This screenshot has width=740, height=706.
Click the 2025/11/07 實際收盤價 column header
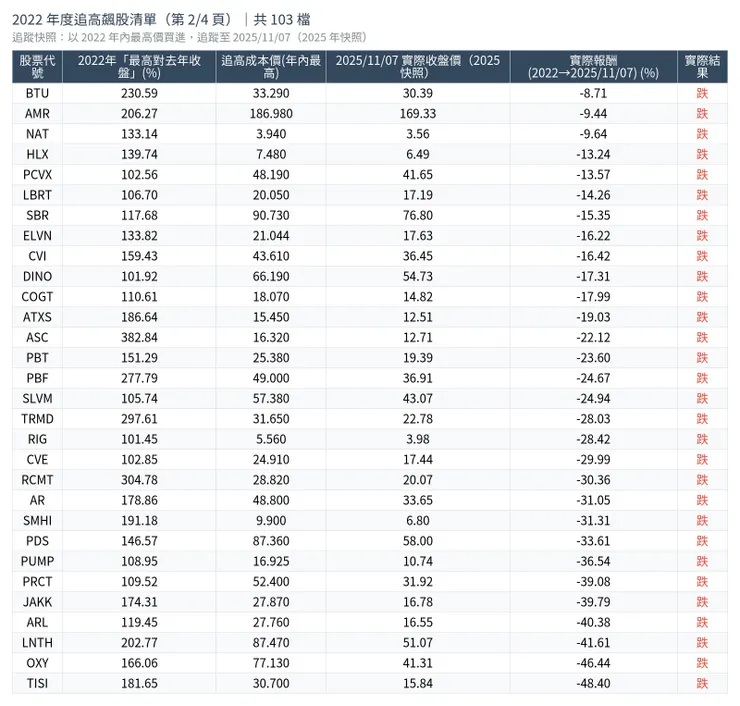[418, 67]
